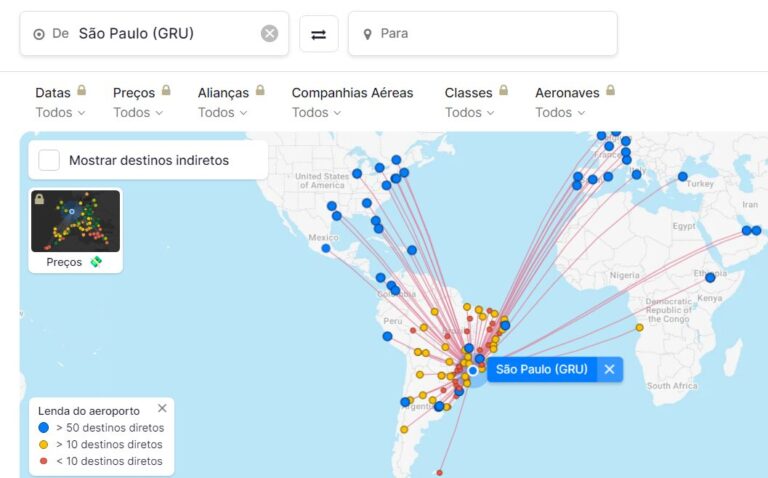Image resolution: width=768 pixels, height=478 pixels.
Task: Open the Classes filter dropdown
Action: pos(469,113)
